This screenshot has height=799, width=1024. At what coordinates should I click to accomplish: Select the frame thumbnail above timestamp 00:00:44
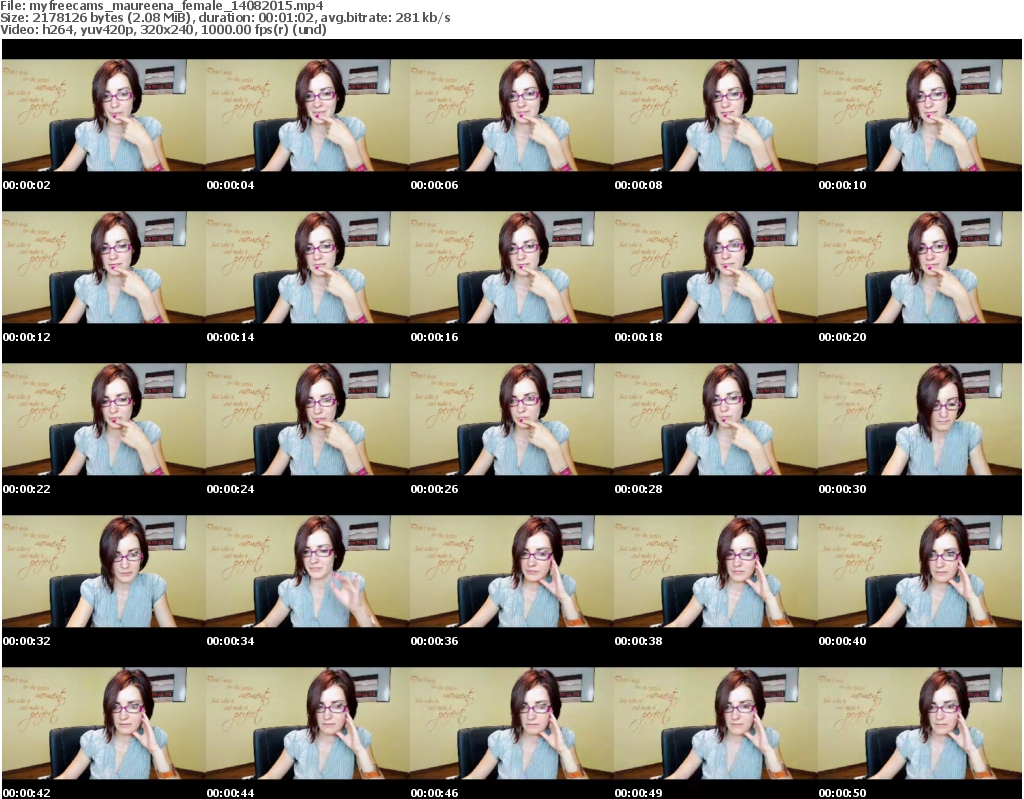click(x=308, y=723)
